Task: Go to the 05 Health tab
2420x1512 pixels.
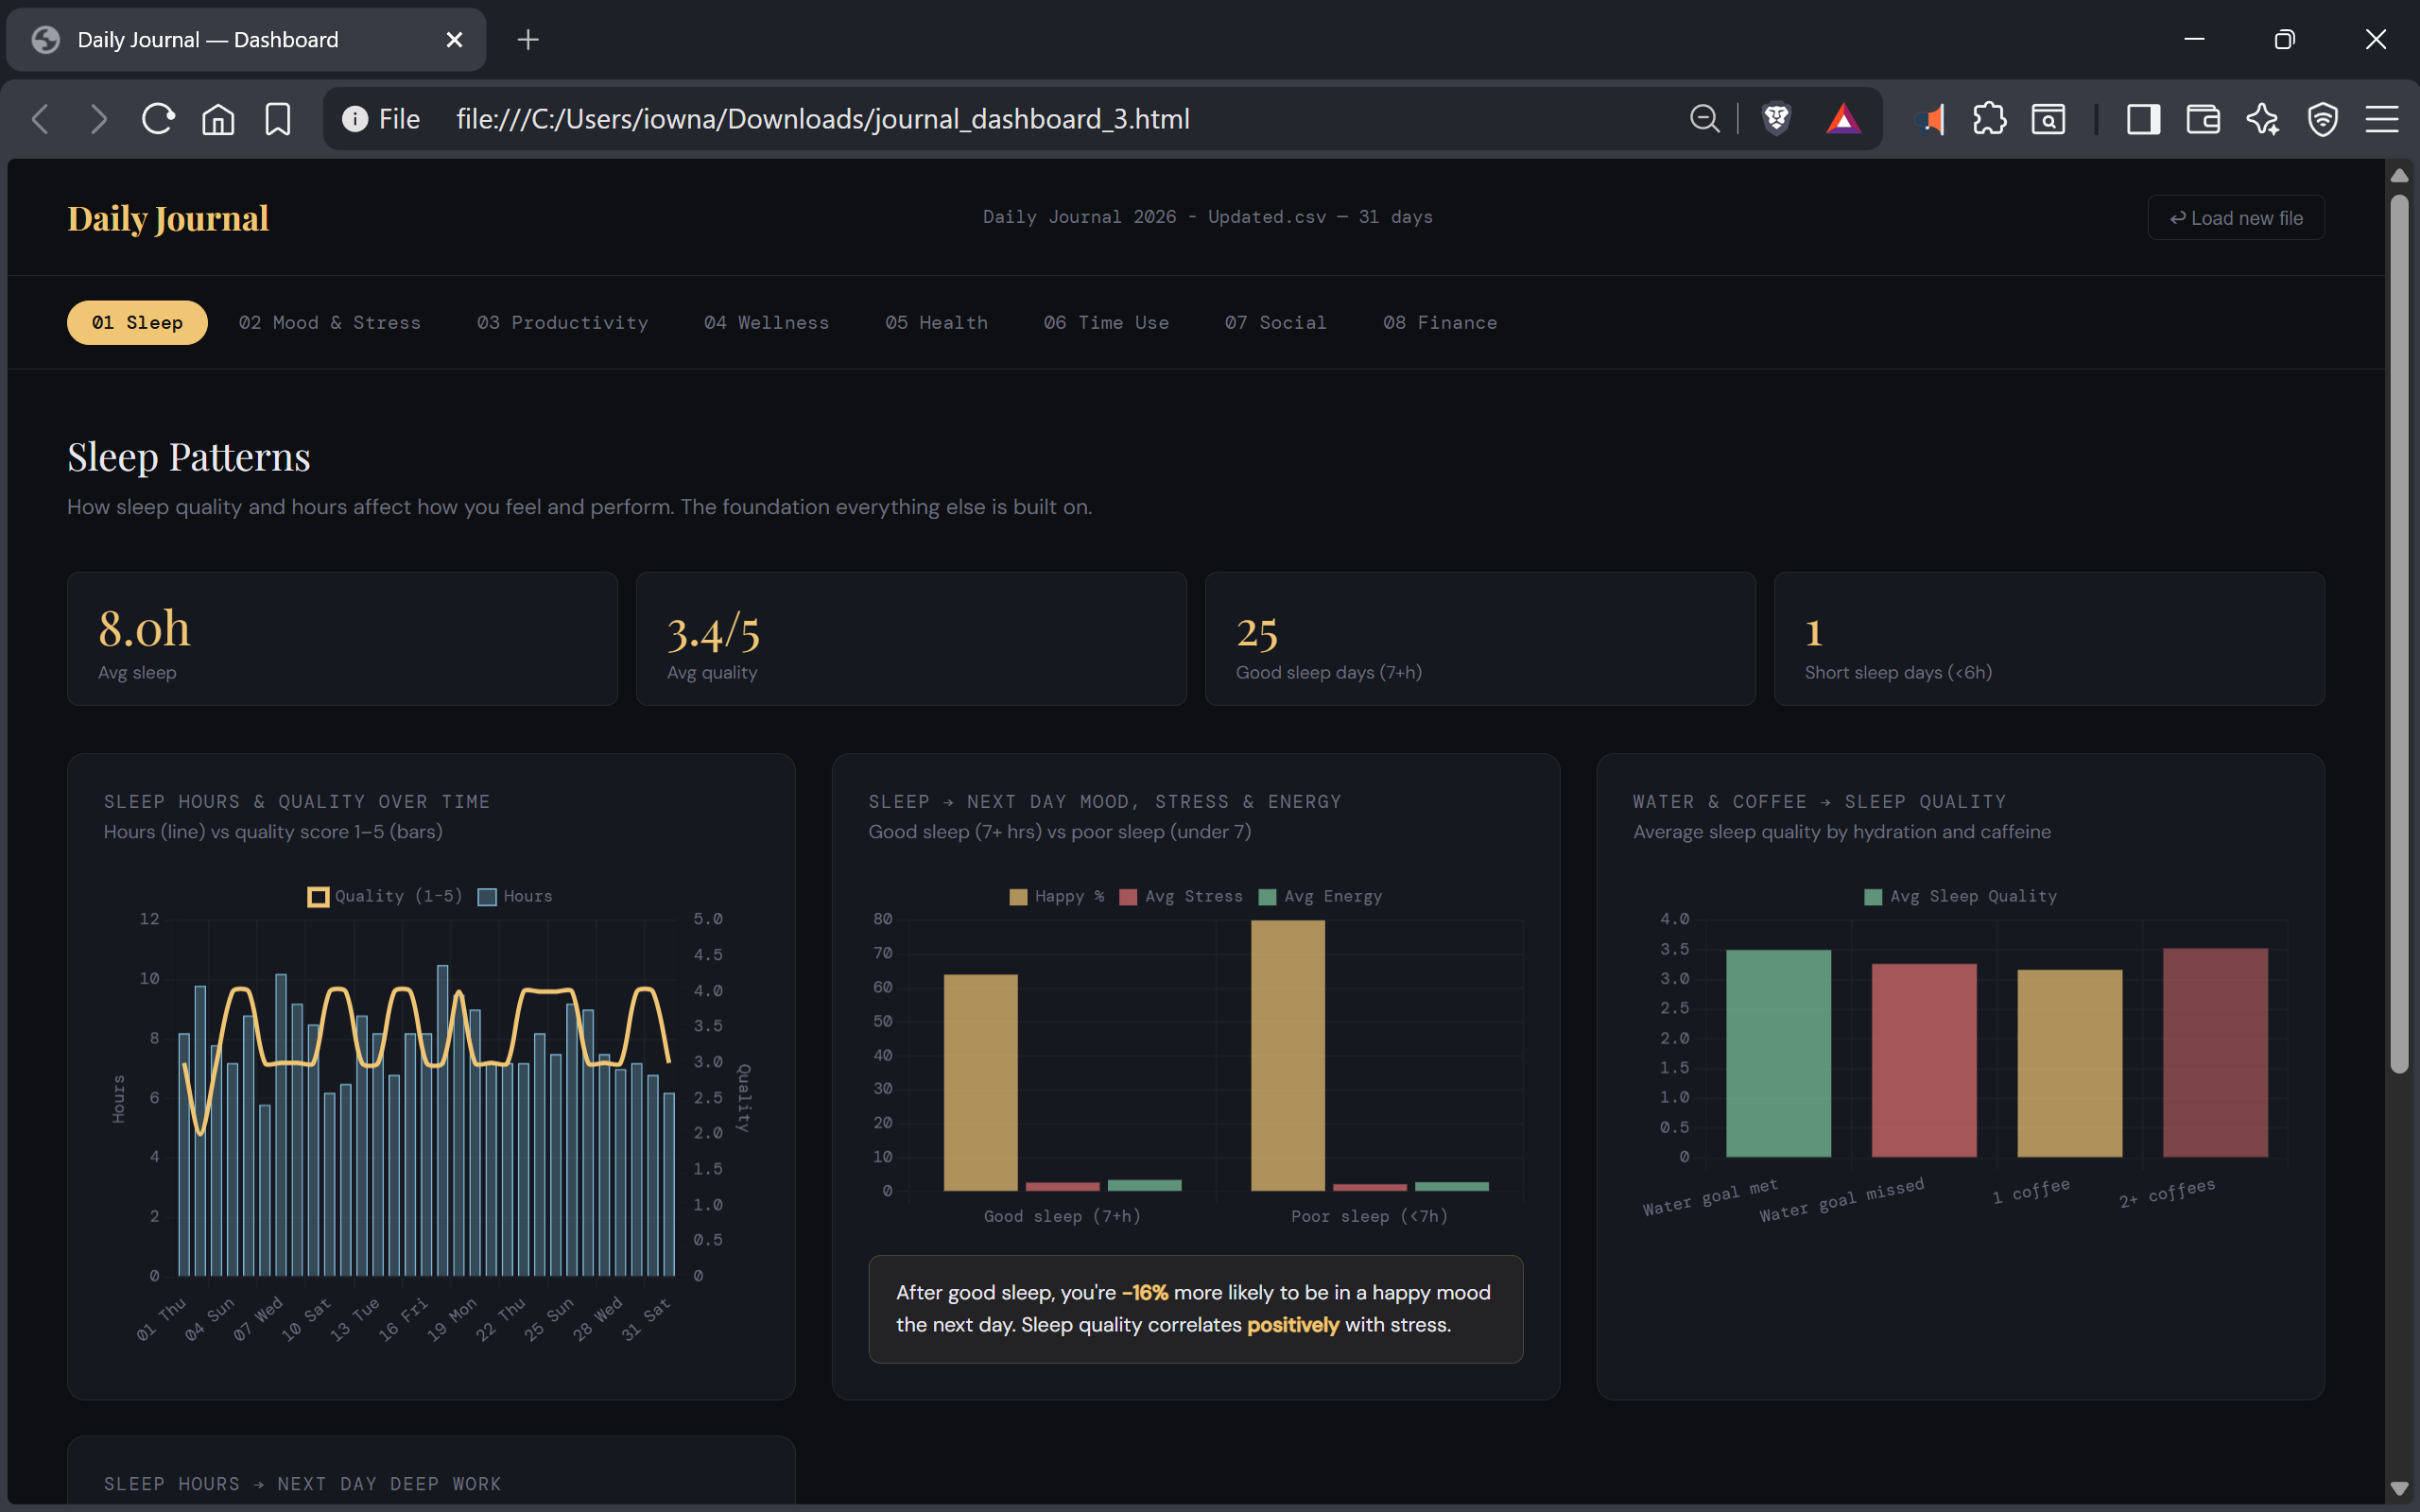Action: 936,322
